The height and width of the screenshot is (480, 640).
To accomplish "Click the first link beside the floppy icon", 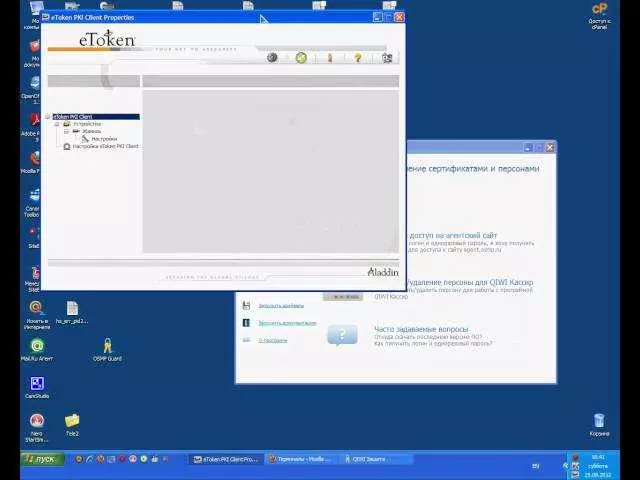I will pos(281,305).
